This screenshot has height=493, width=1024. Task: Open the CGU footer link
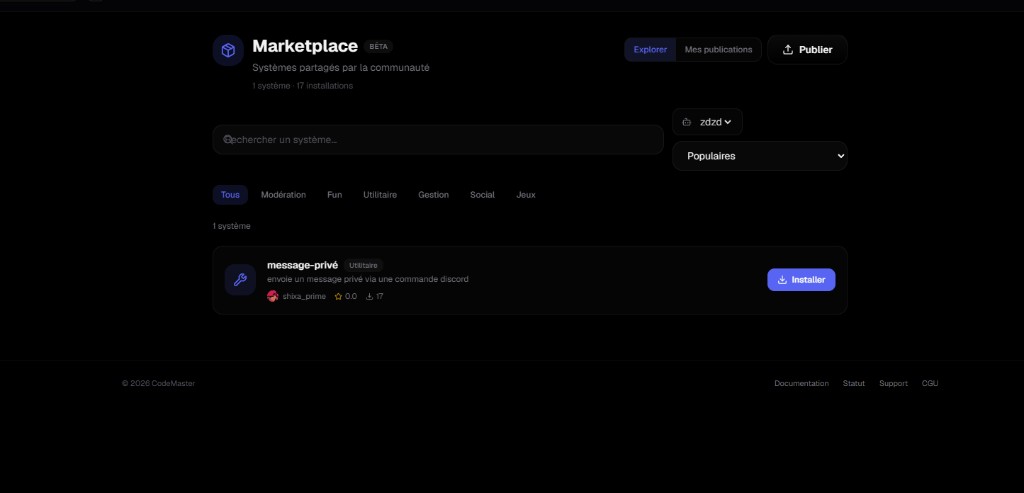click(930, 383)
